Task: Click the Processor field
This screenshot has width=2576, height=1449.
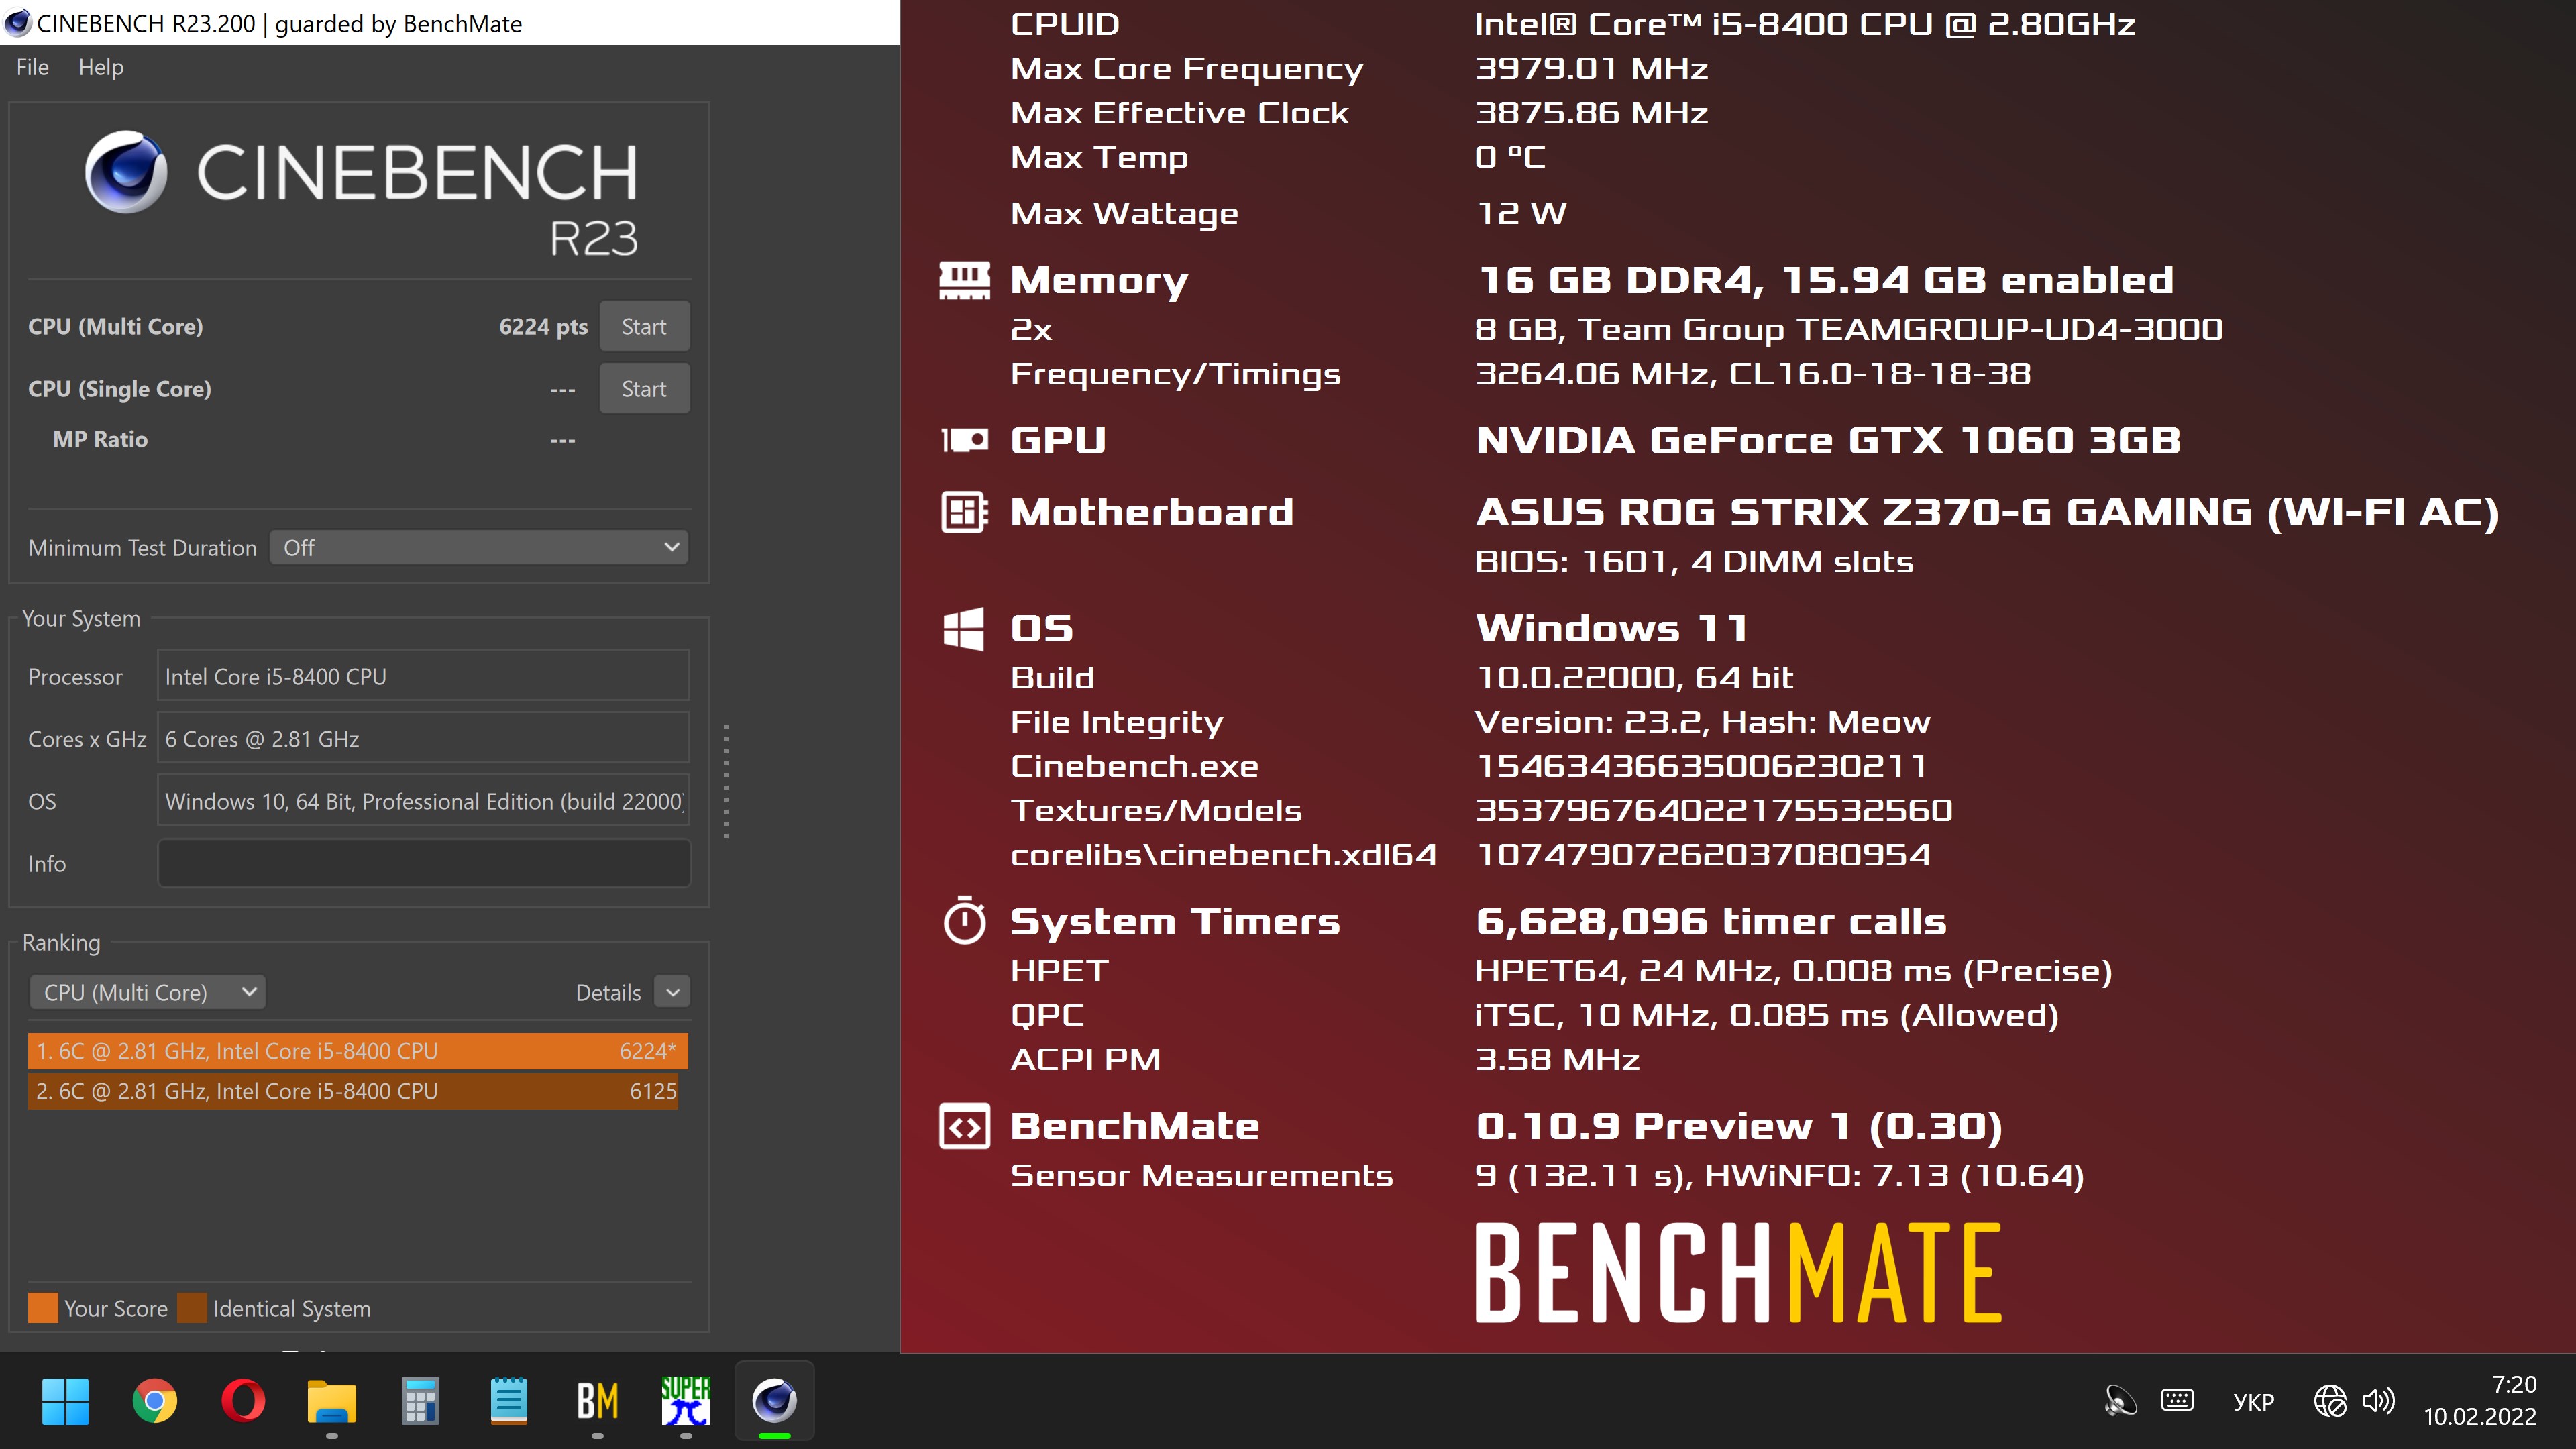Action: pyautogui.click(x=423, y=676)
